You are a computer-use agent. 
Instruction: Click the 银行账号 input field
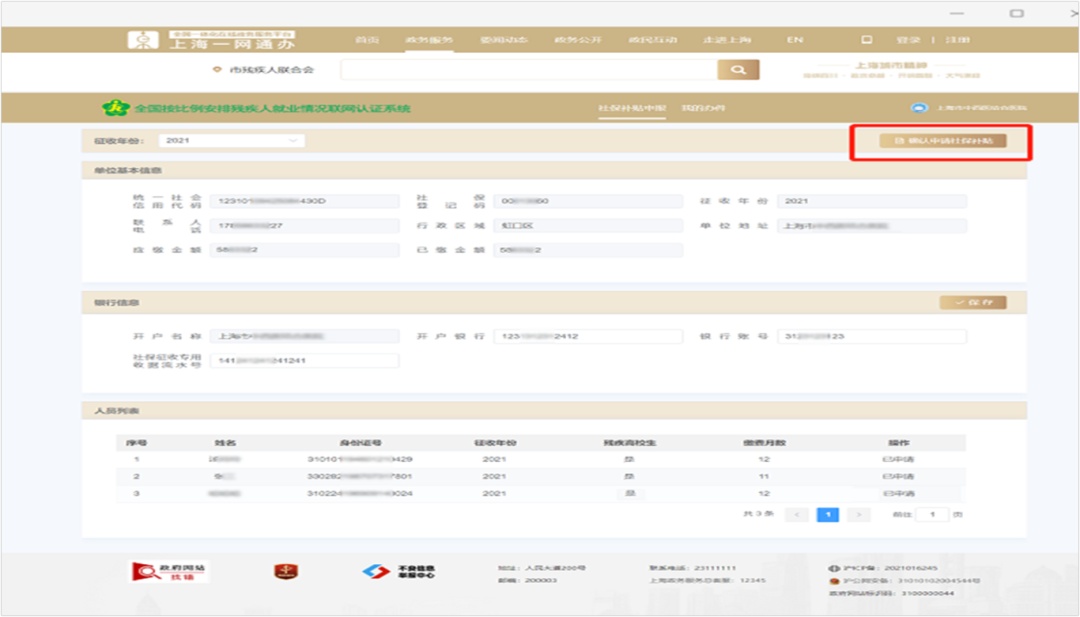pyautogui.click(x=871, y=337)
